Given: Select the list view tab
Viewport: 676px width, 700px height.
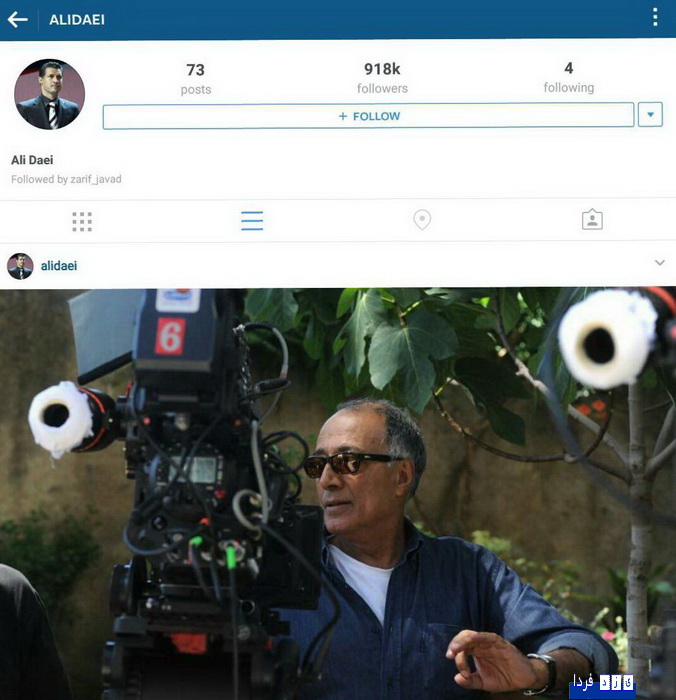Looking at the screenshot, I should coord(252,221).
